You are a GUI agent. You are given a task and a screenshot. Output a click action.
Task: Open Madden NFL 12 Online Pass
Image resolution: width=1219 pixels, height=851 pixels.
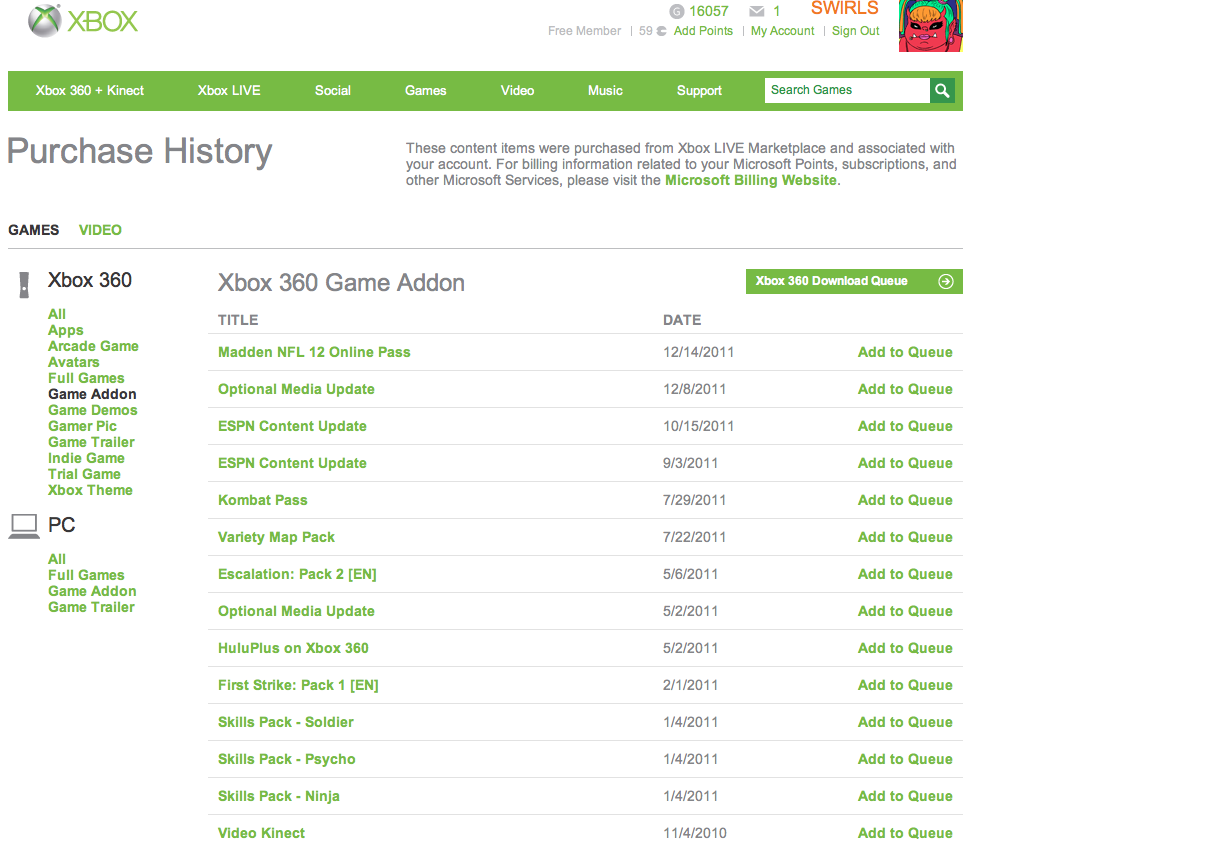pyautogui.click(x=314, y=352)
